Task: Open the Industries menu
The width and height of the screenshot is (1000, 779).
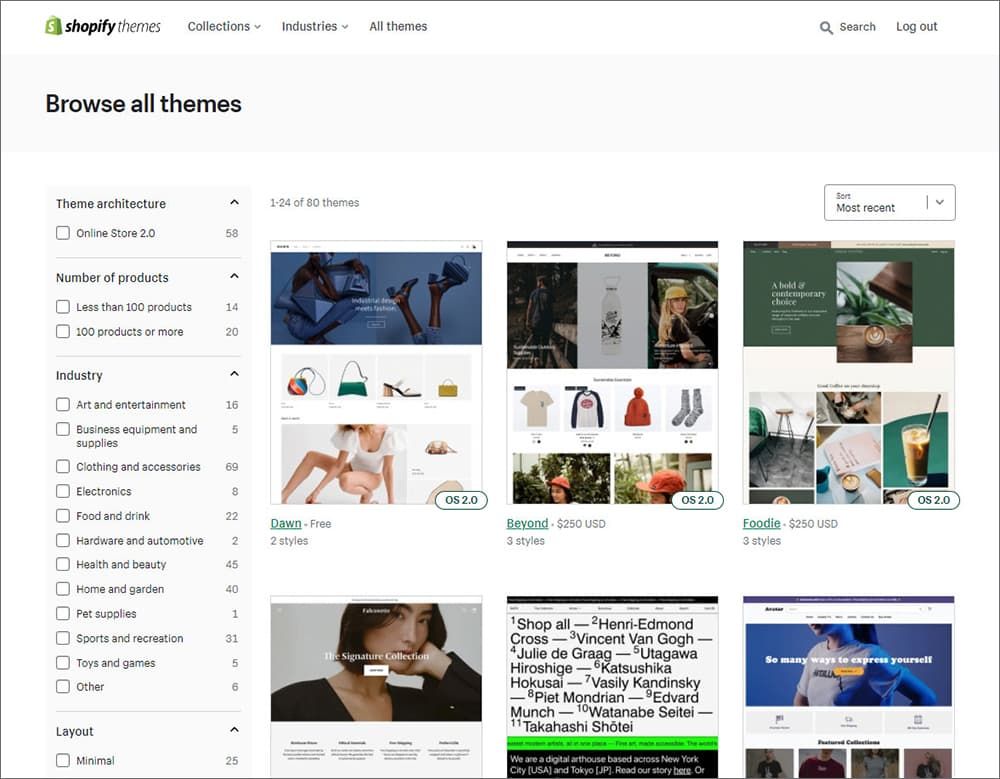Action: pos(315,26)
